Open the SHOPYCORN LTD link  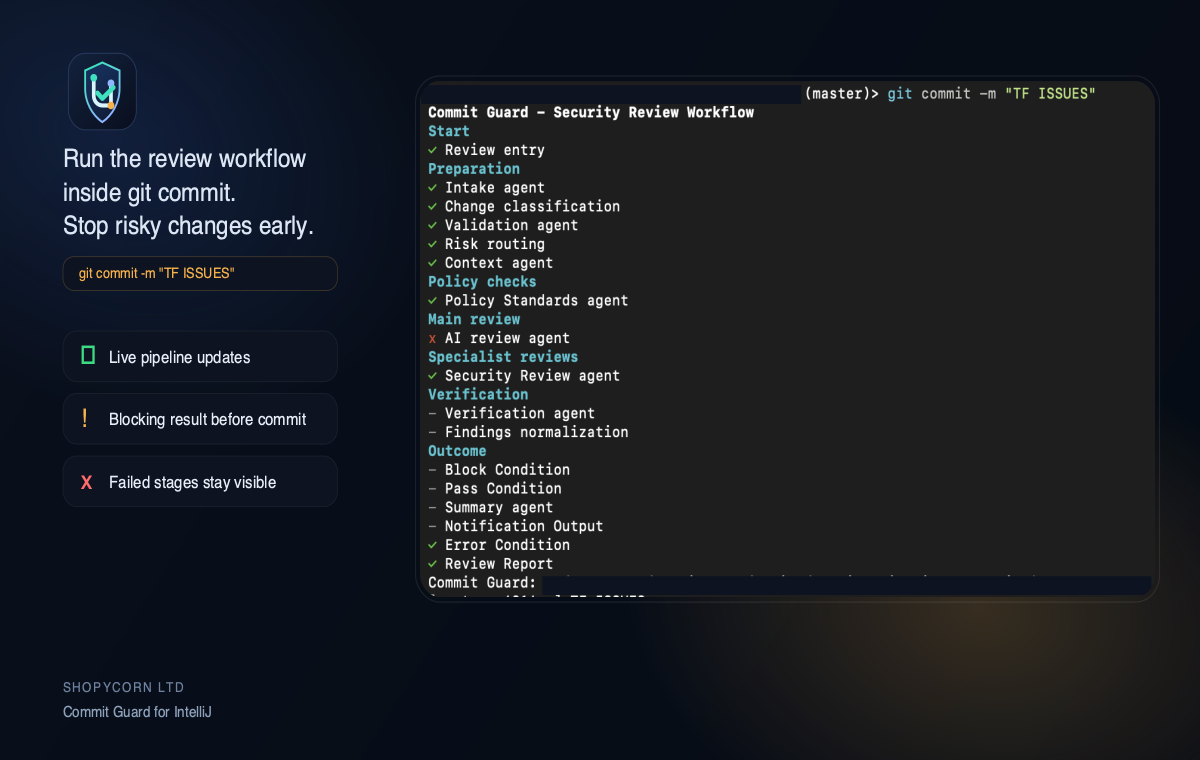click(x=123, y=687)
